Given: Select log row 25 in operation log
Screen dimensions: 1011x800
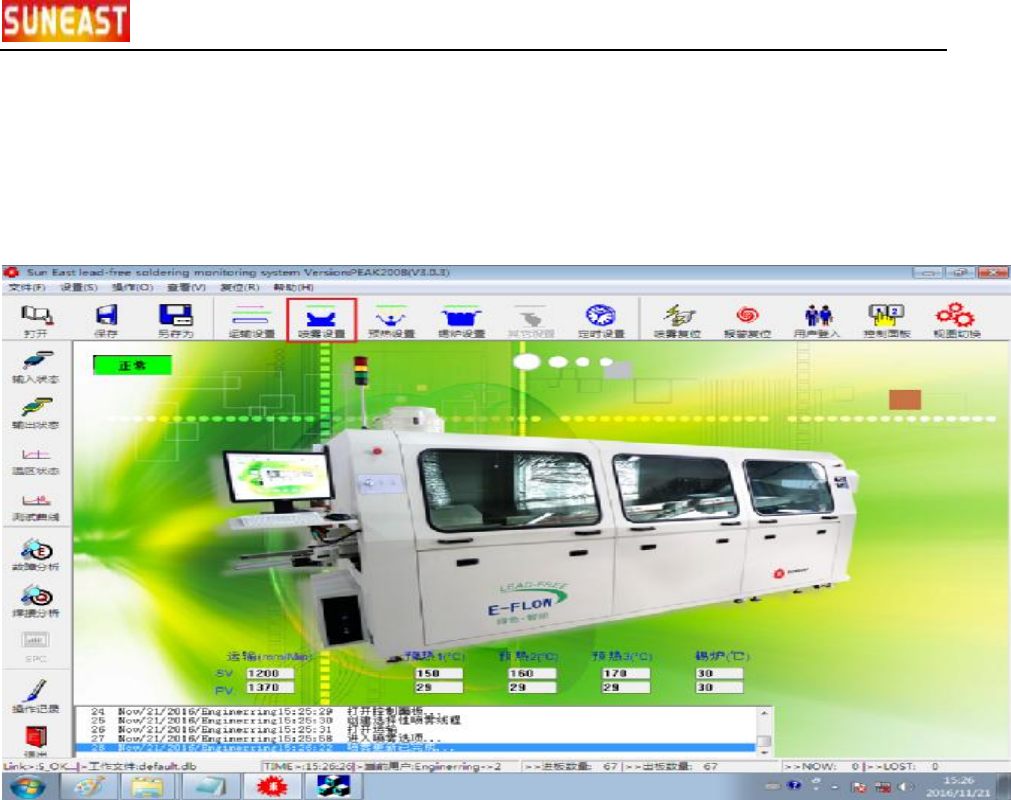Looking at the screenshot, I should point(416,720).
